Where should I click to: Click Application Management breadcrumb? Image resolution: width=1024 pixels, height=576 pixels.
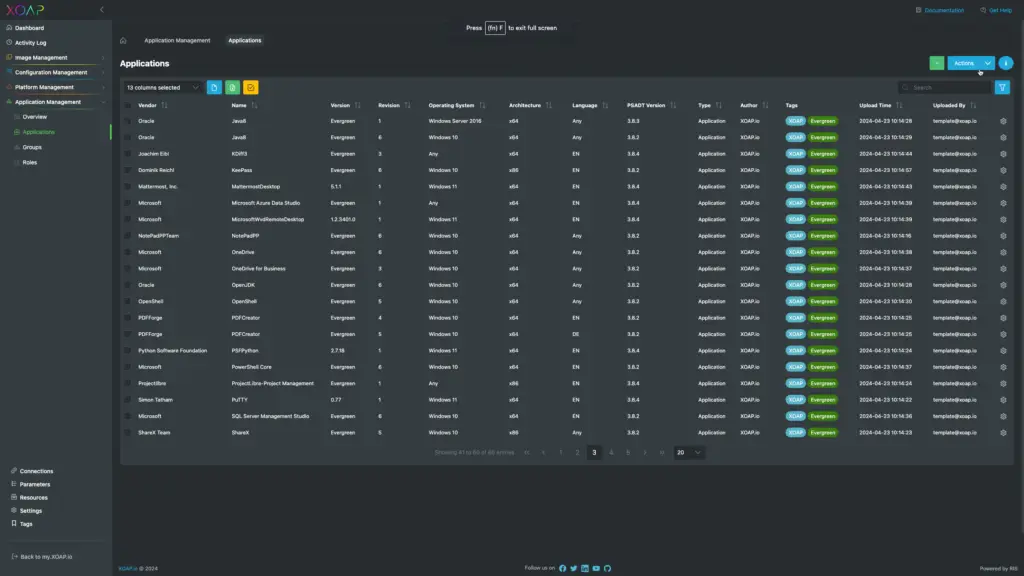(x=177, y=40)
